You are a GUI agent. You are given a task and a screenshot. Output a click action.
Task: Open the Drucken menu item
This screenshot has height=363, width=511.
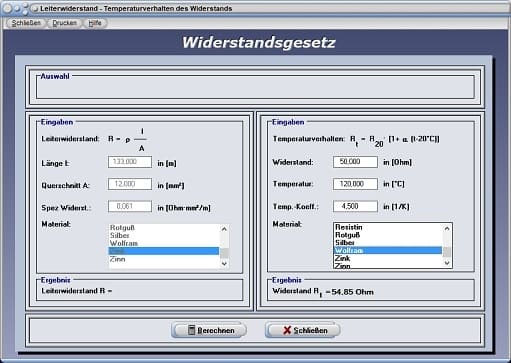click(x=64, y=23)
